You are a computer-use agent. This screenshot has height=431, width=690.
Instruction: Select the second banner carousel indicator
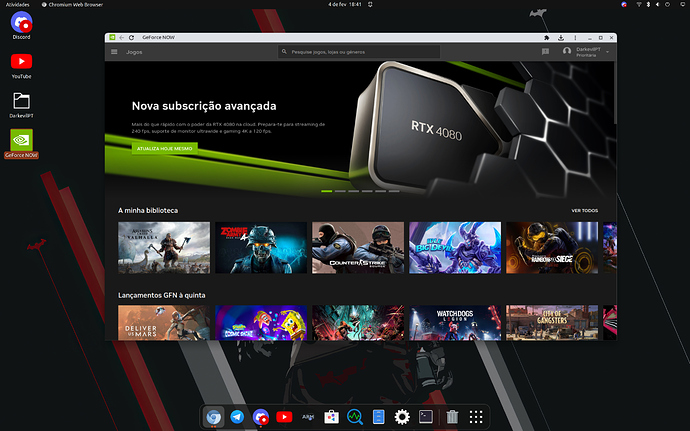340,191
